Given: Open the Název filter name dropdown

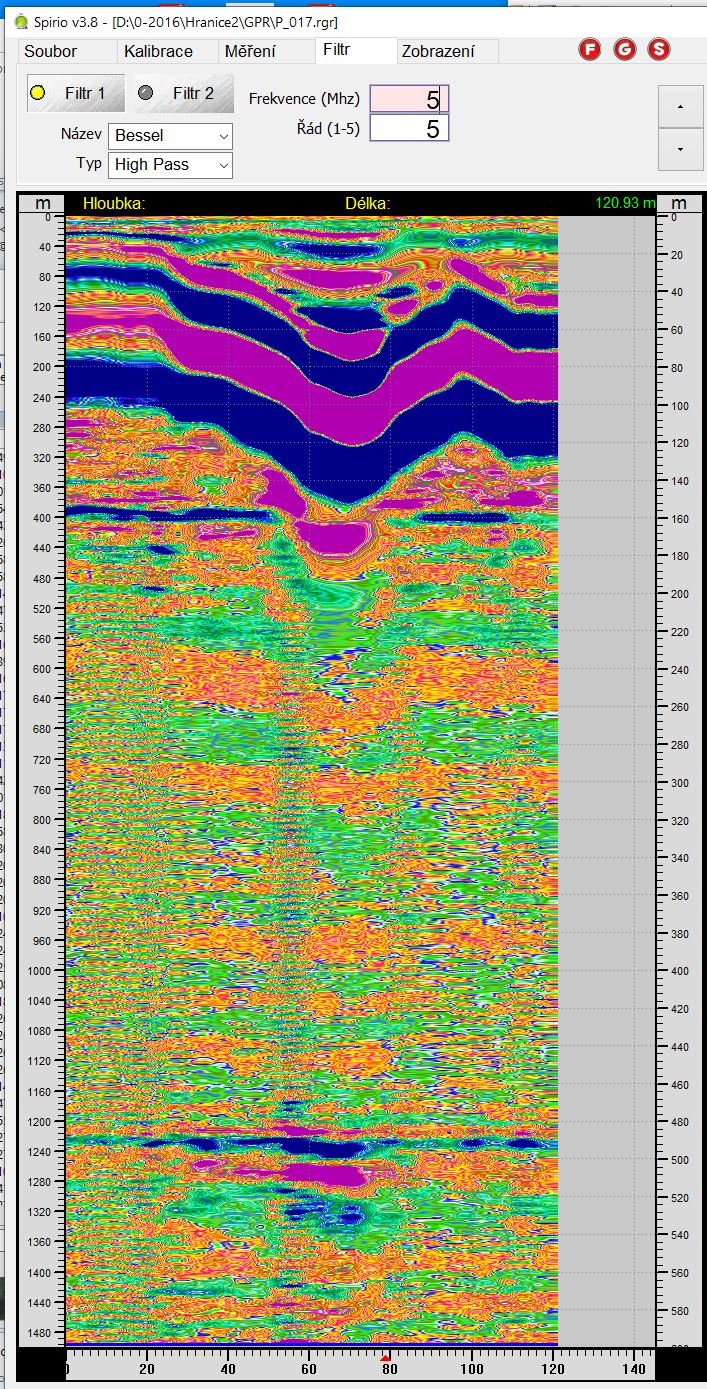Looking at the screenshot, I should click(170, 135).
